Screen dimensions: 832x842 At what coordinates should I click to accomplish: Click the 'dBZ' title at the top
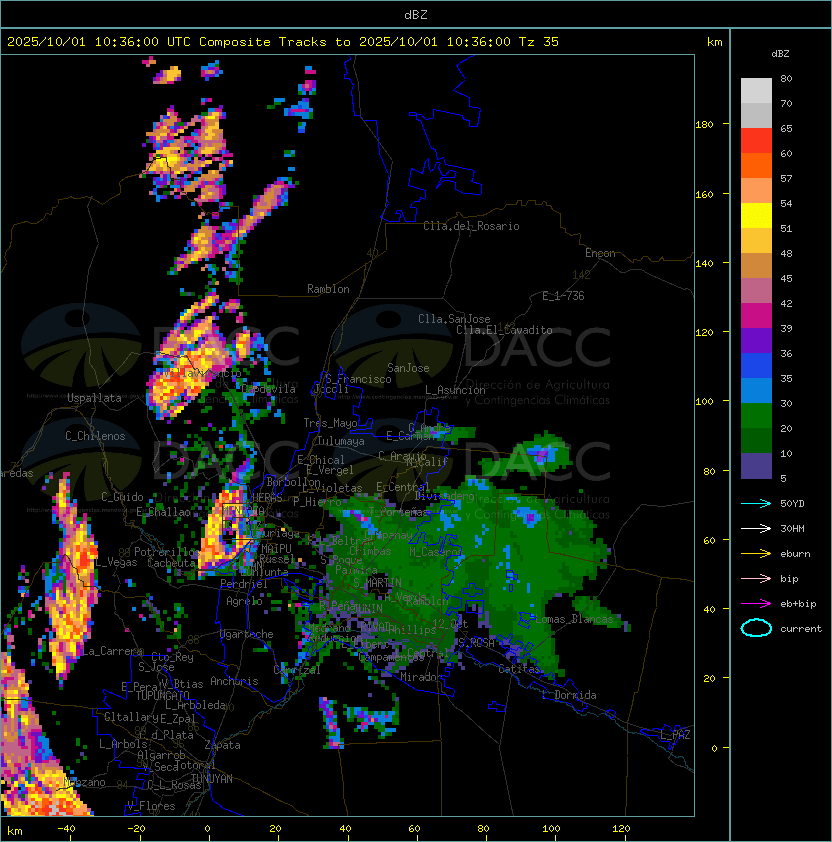(x=416, y=15)
